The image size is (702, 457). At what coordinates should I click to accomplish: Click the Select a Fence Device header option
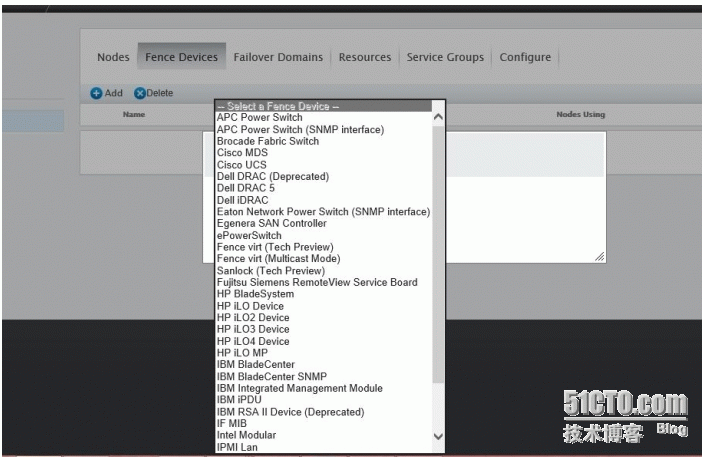click(x=324, y=106)
